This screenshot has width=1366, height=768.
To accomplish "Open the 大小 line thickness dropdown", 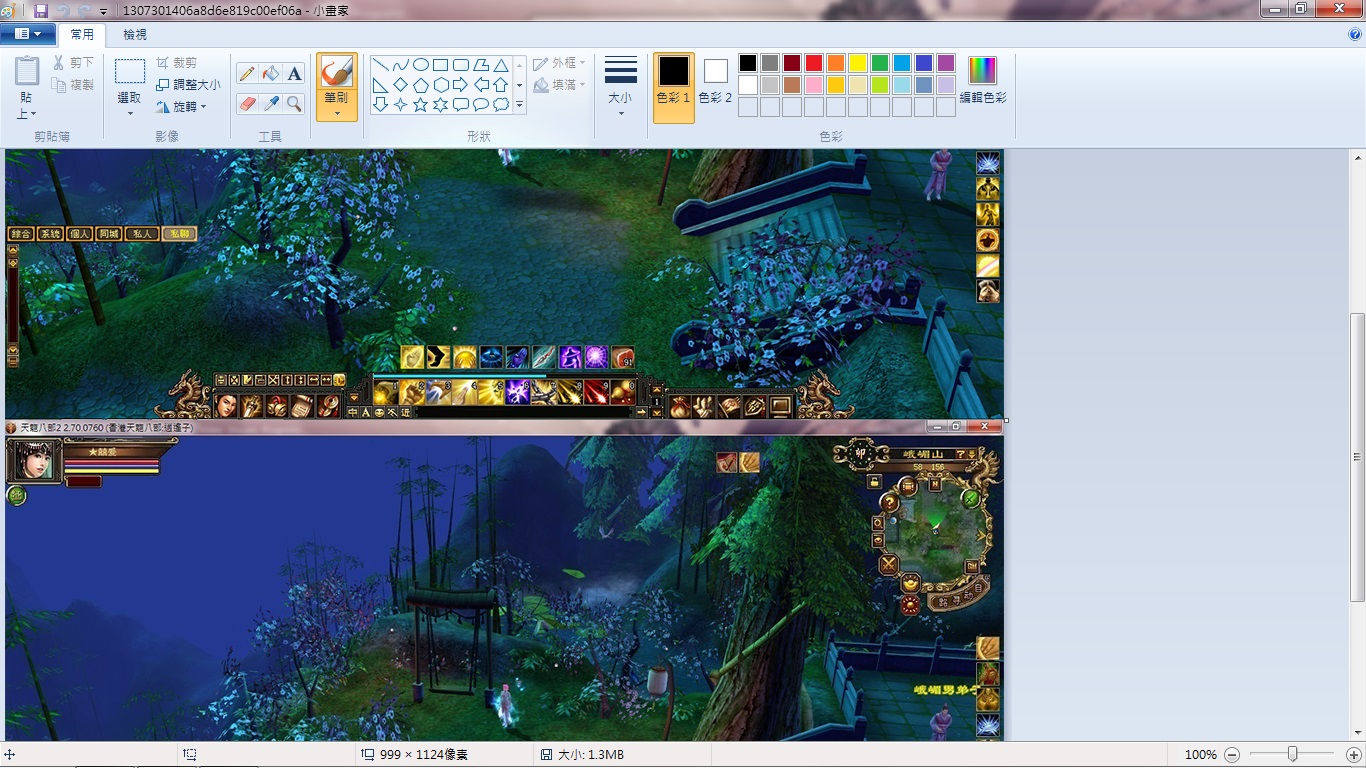I will click(621, 87).
